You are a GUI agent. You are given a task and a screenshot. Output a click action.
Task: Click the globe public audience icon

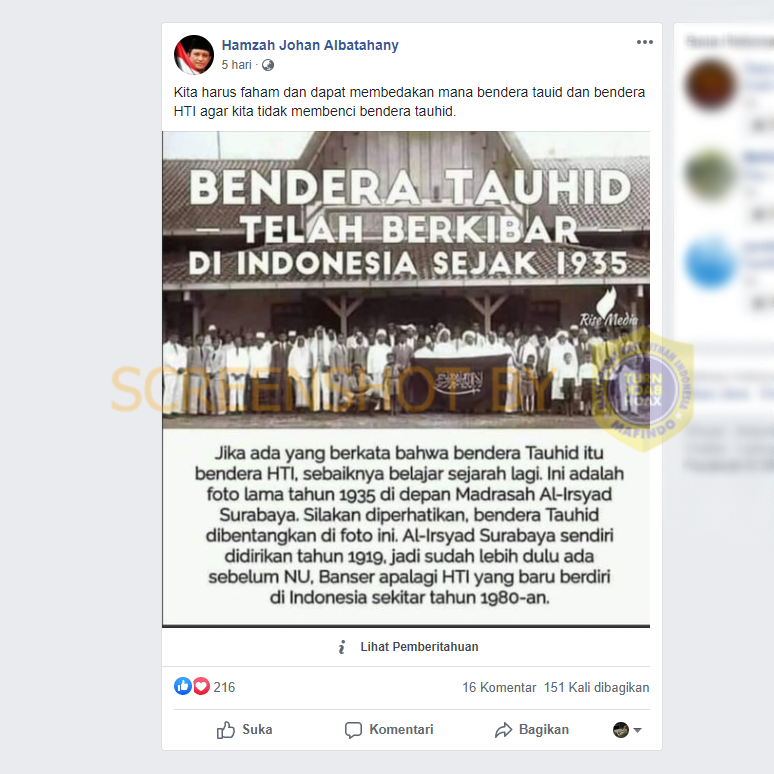point(268,65)
